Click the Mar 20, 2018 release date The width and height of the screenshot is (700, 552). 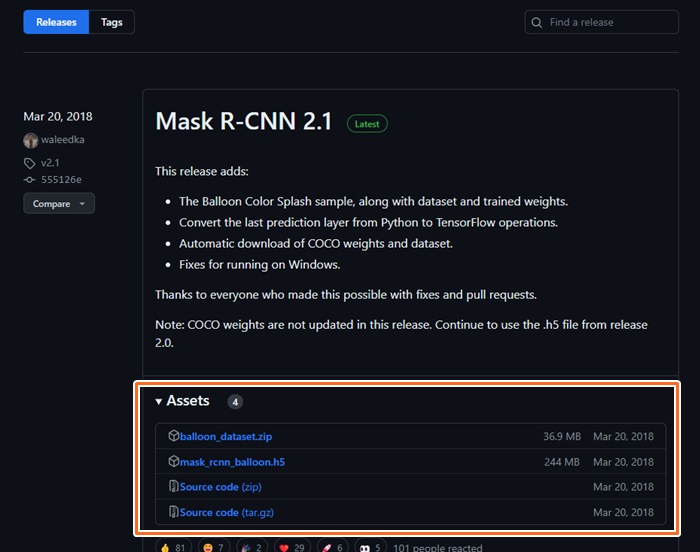point(58,117)
